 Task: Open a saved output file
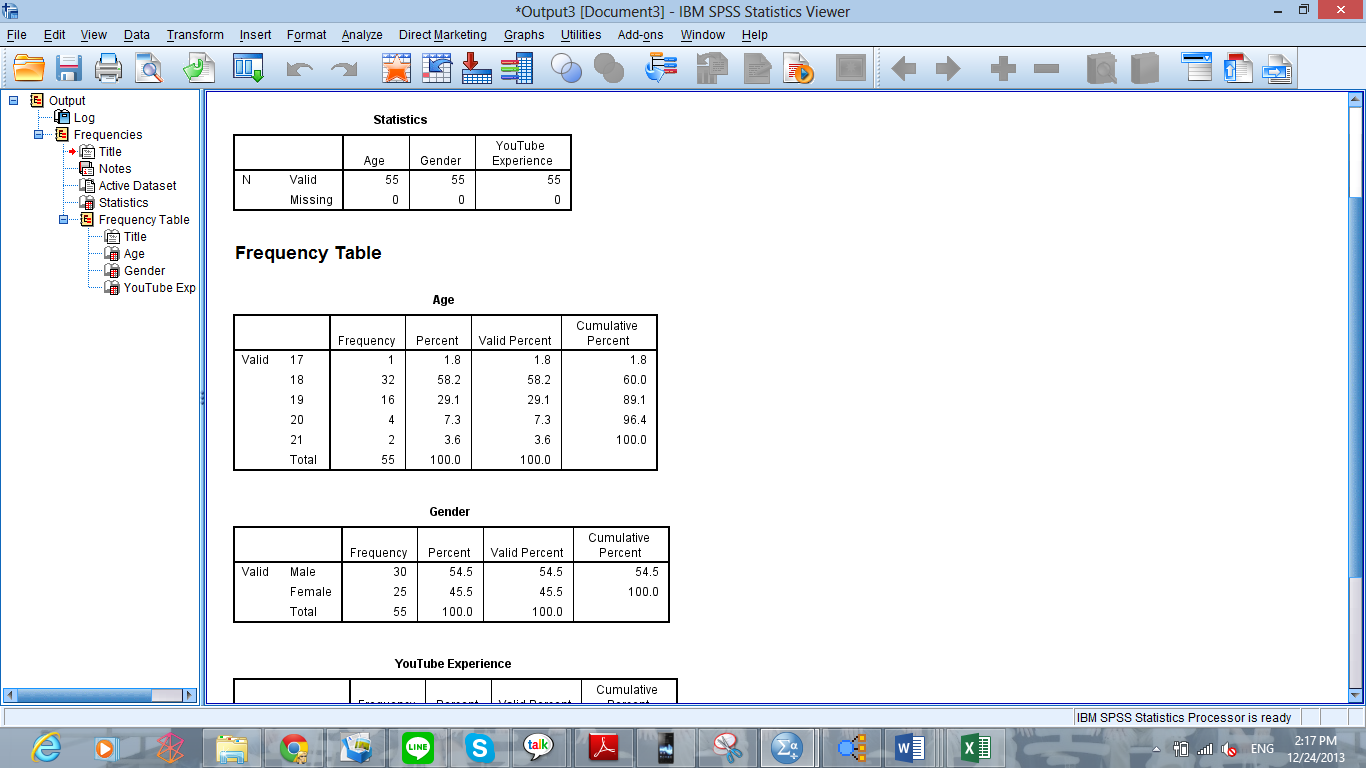coord(27,68)
